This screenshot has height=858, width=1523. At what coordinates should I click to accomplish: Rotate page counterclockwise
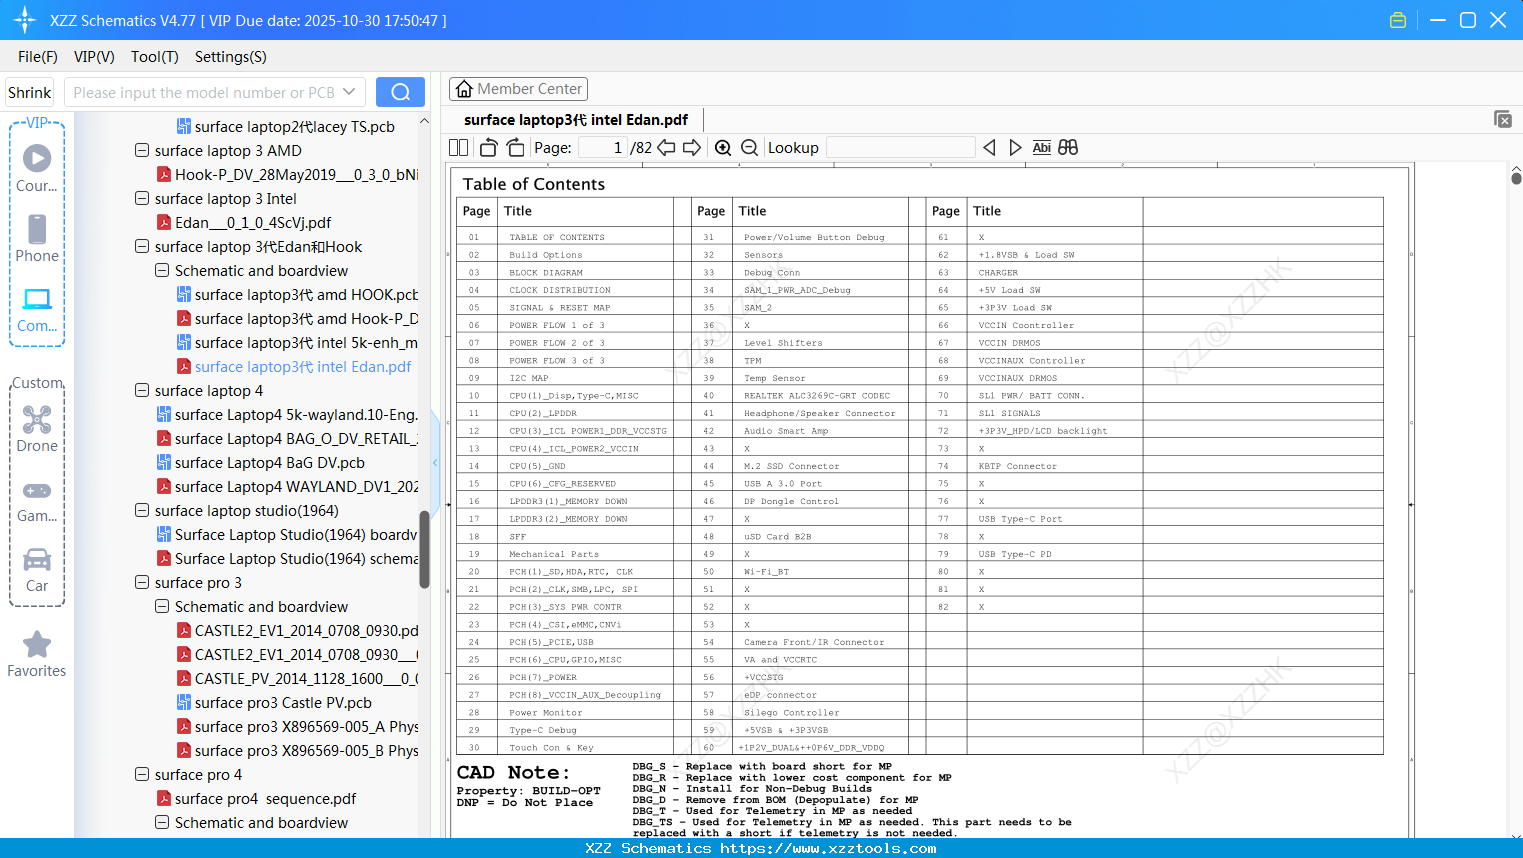tap(488, 147)
